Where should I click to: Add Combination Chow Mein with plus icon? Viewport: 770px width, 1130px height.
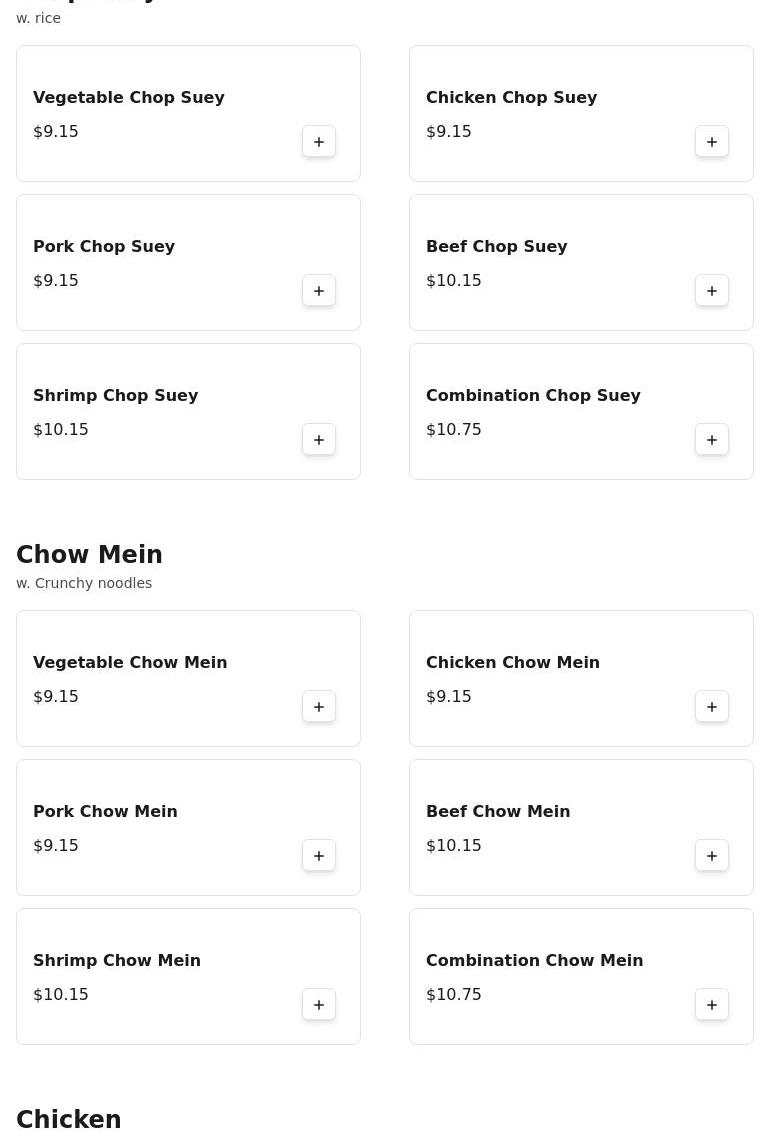coord(712,1005)
